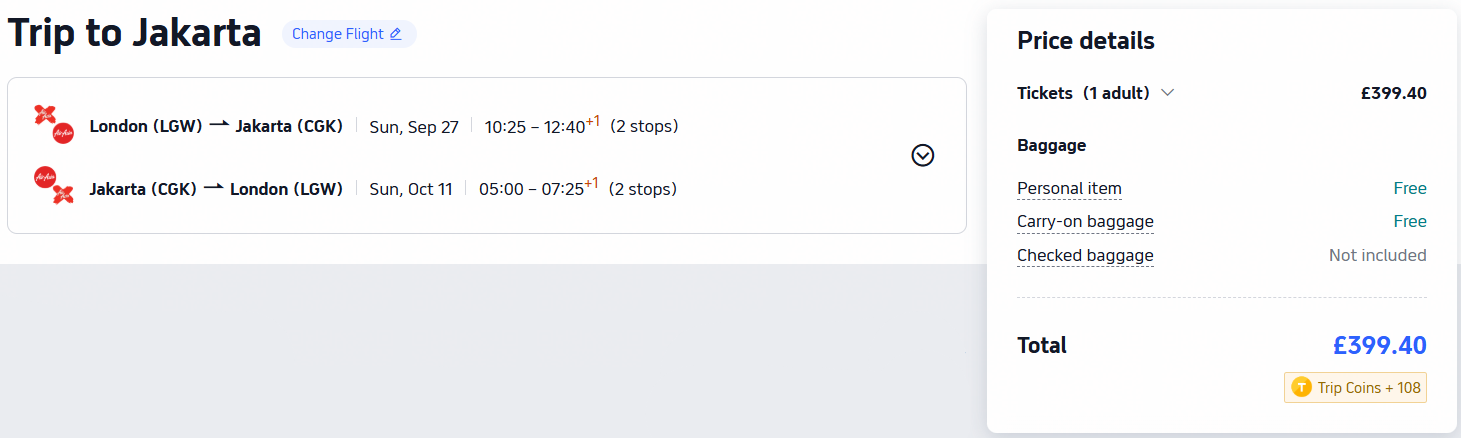The image size is (1461, 438).
Task: Click the return flight arrow icon
Action: [x=214, y=187]
